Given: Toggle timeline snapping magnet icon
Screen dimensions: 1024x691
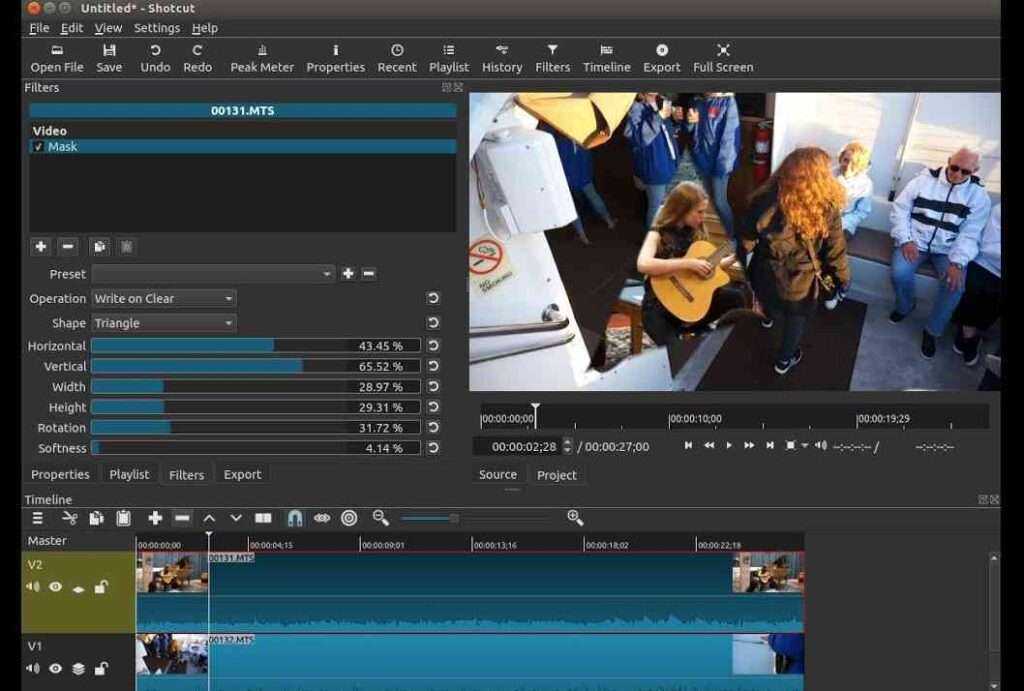Looking at the screenshot, I should pos(294,518).
